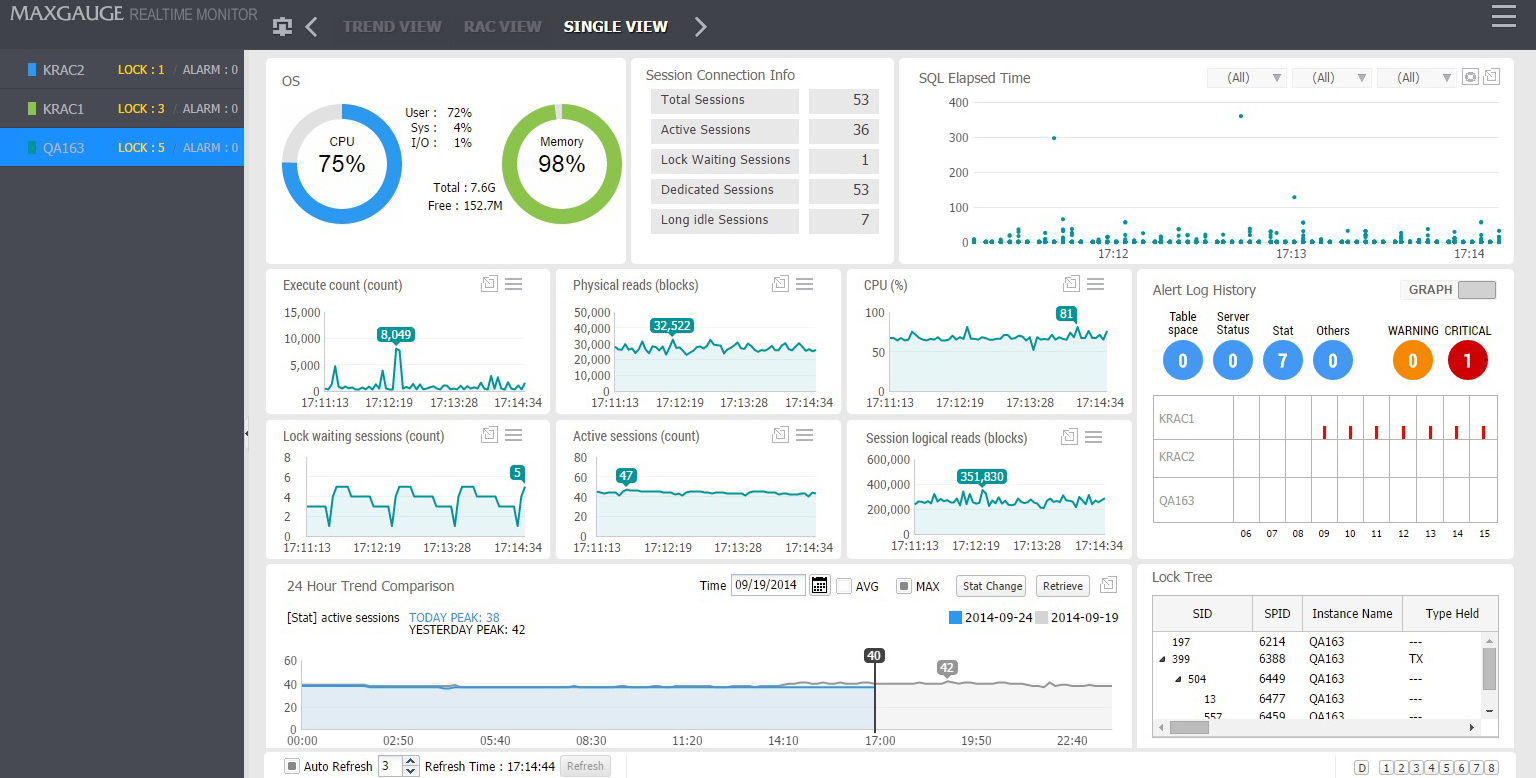Expand the Lock waiting sessions chart

click(489, 435)
